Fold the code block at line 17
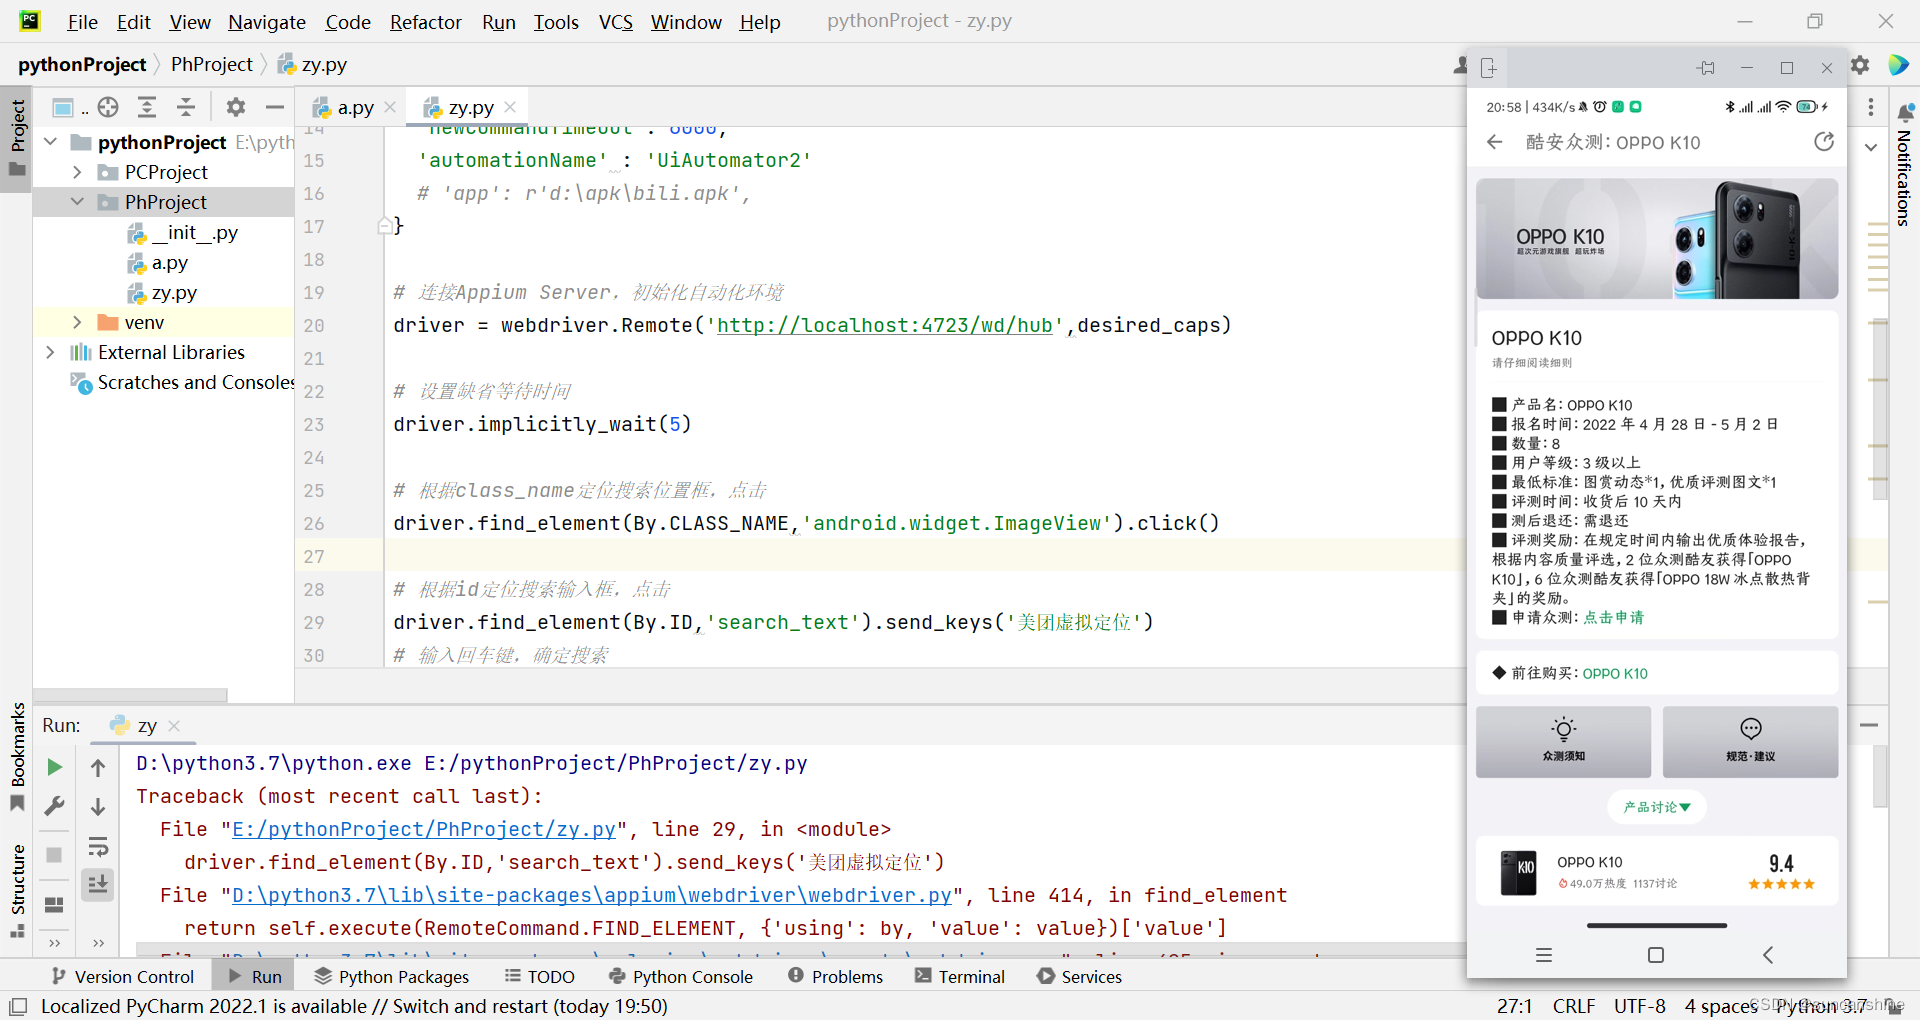Viewport: 1920px width, 1020px height. tap(385, 226)
